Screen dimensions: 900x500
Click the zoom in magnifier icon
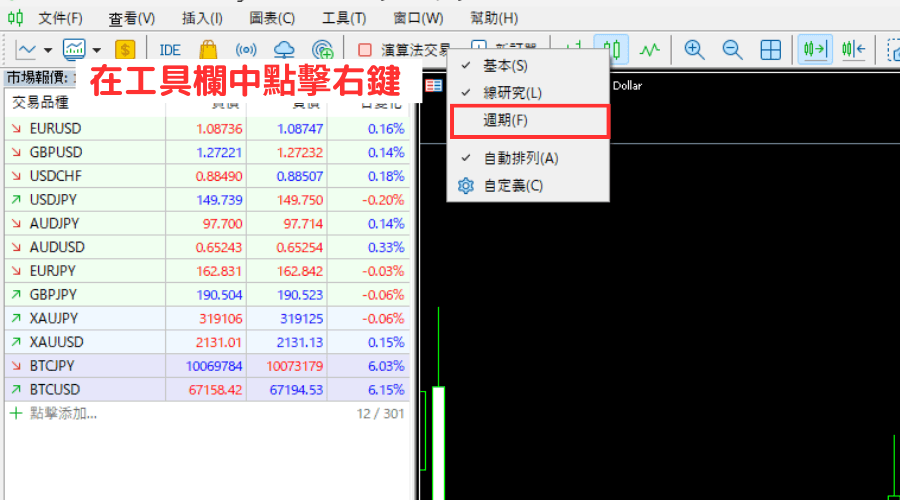click(694, 49)
